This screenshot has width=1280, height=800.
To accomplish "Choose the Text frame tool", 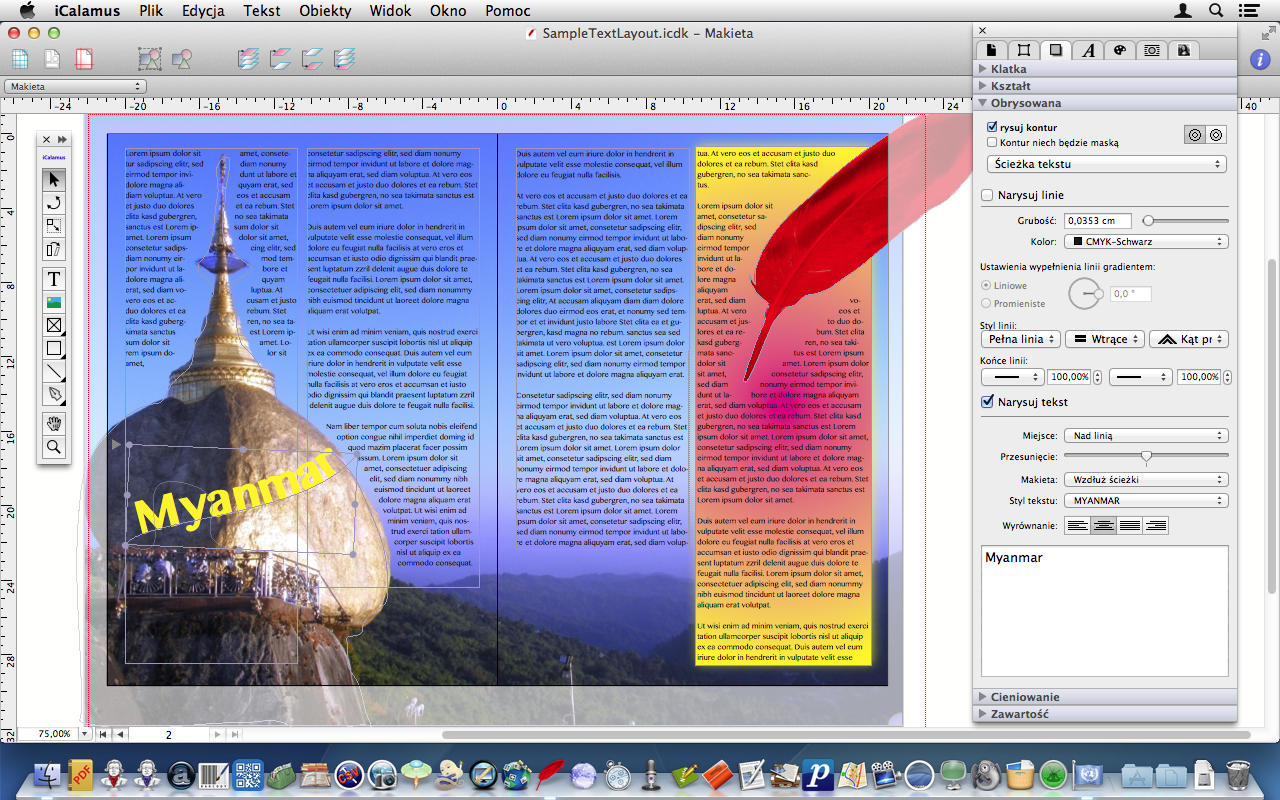I will tap(54, 279).
